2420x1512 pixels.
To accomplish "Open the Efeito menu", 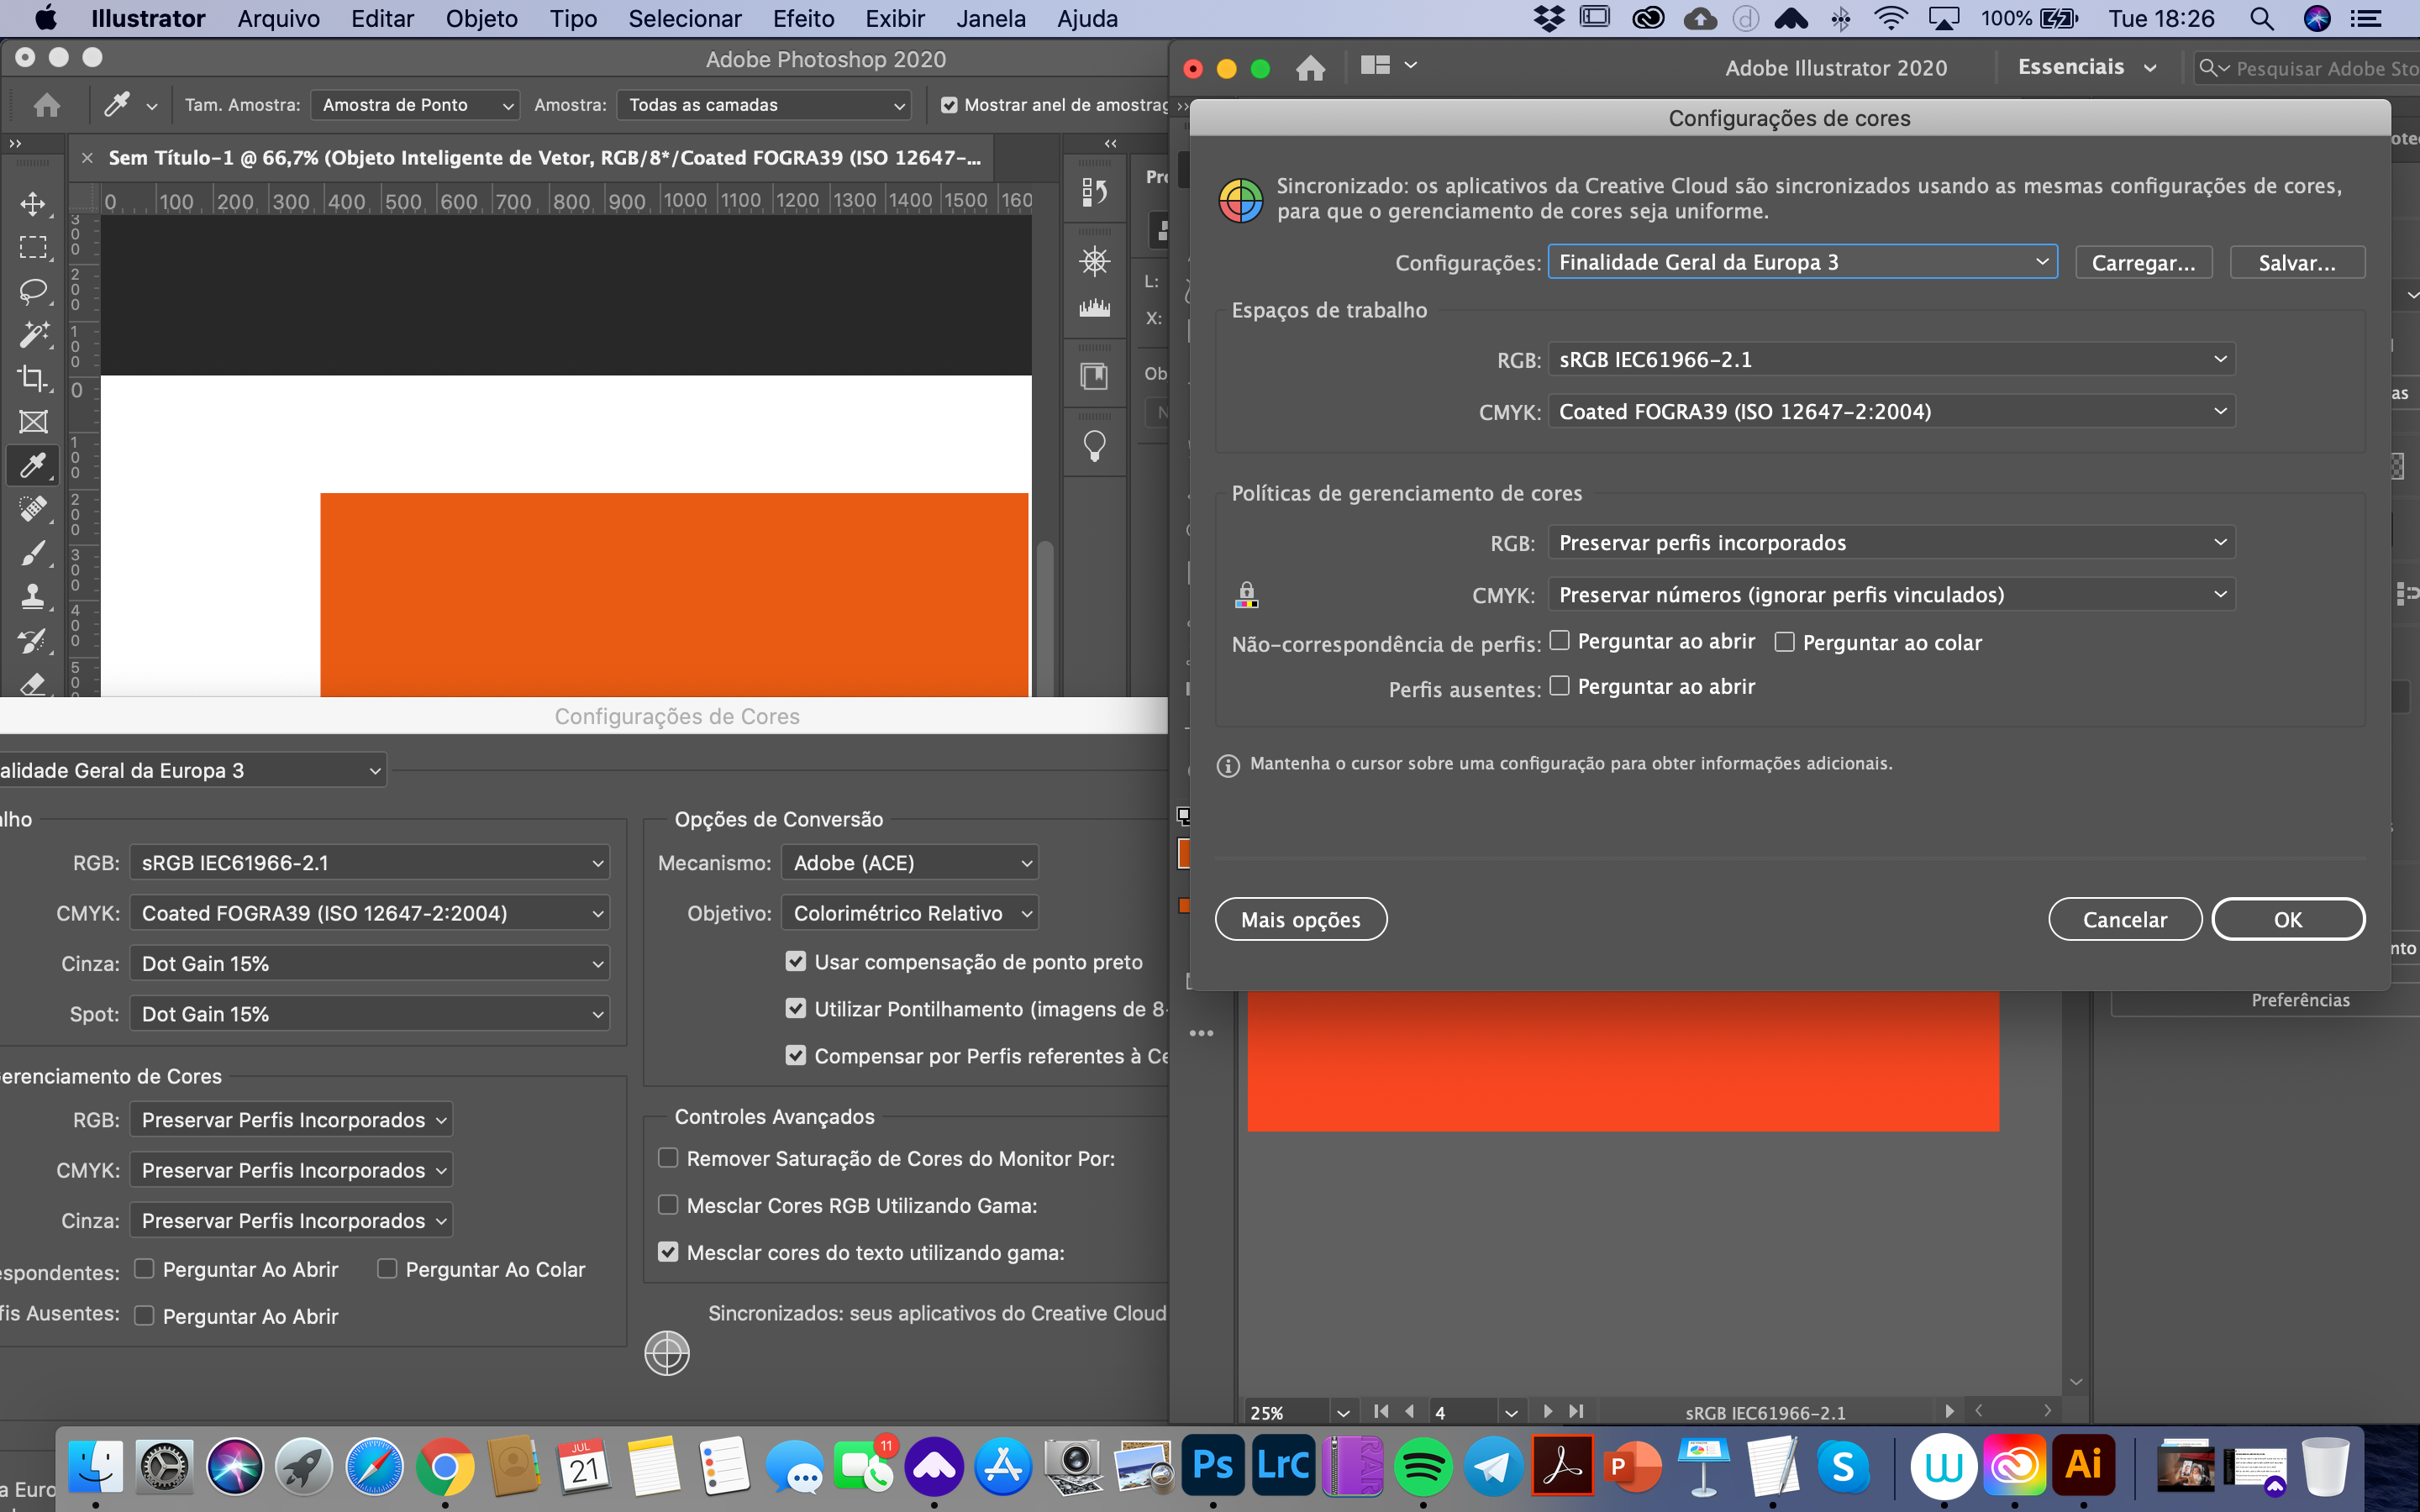I will coord(803,18).
